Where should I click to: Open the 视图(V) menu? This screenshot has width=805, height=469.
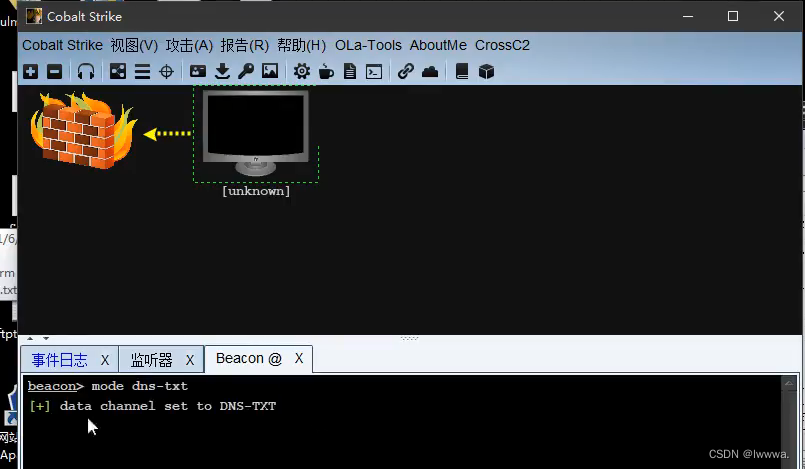coord(134,45)
